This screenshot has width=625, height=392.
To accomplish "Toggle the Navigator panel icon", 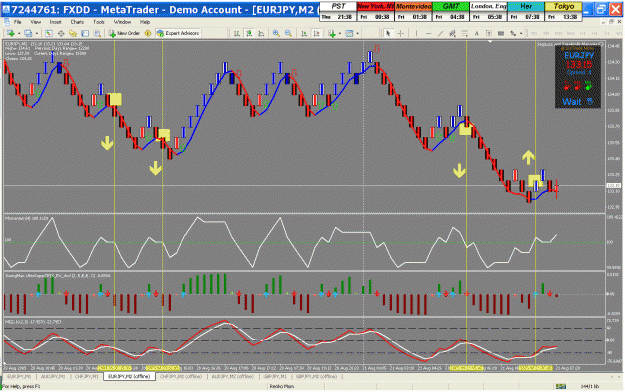I will [73, 33].
